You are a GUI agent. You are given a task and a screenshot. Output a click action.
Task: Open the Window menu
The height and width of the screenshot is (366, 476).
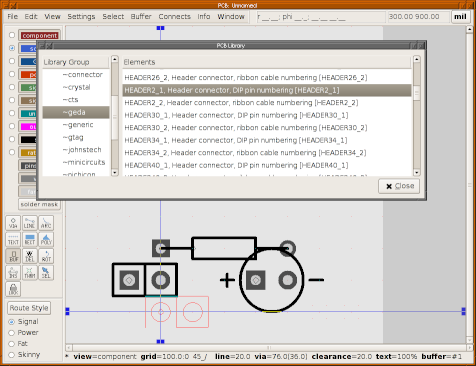click(x=231, y=16)
